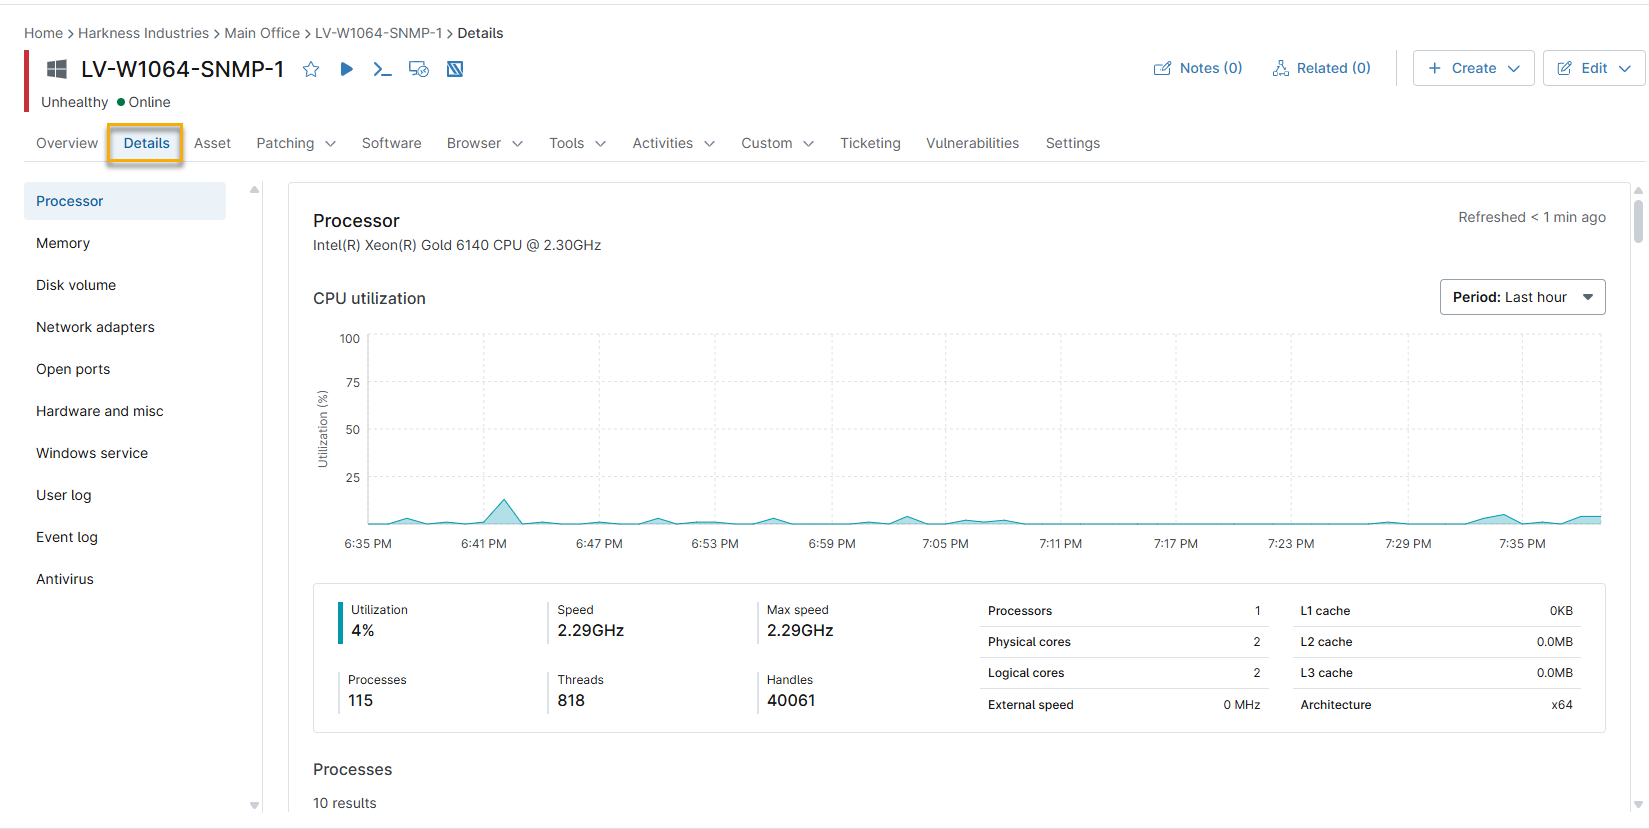Image resolution: width=1649 pixels, height=829 pixels.
Task: Expand the Edit dropdown button
Action: pos(1593,68)
